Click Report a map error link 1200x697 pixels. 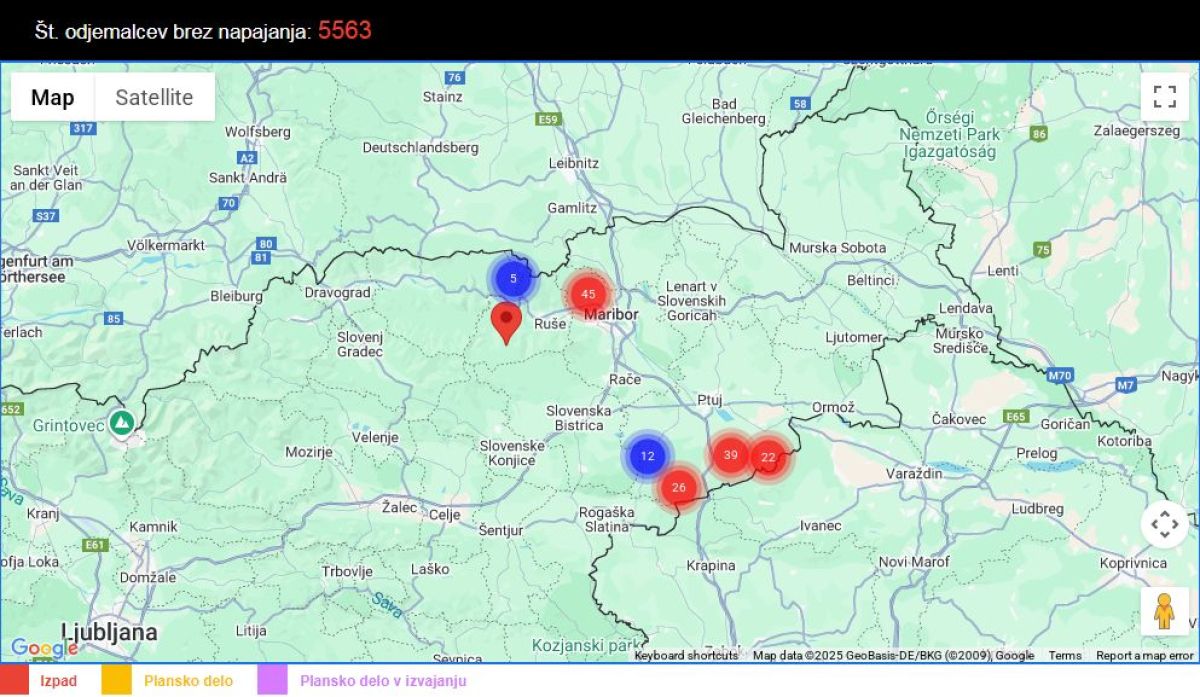click(1144, 656)
